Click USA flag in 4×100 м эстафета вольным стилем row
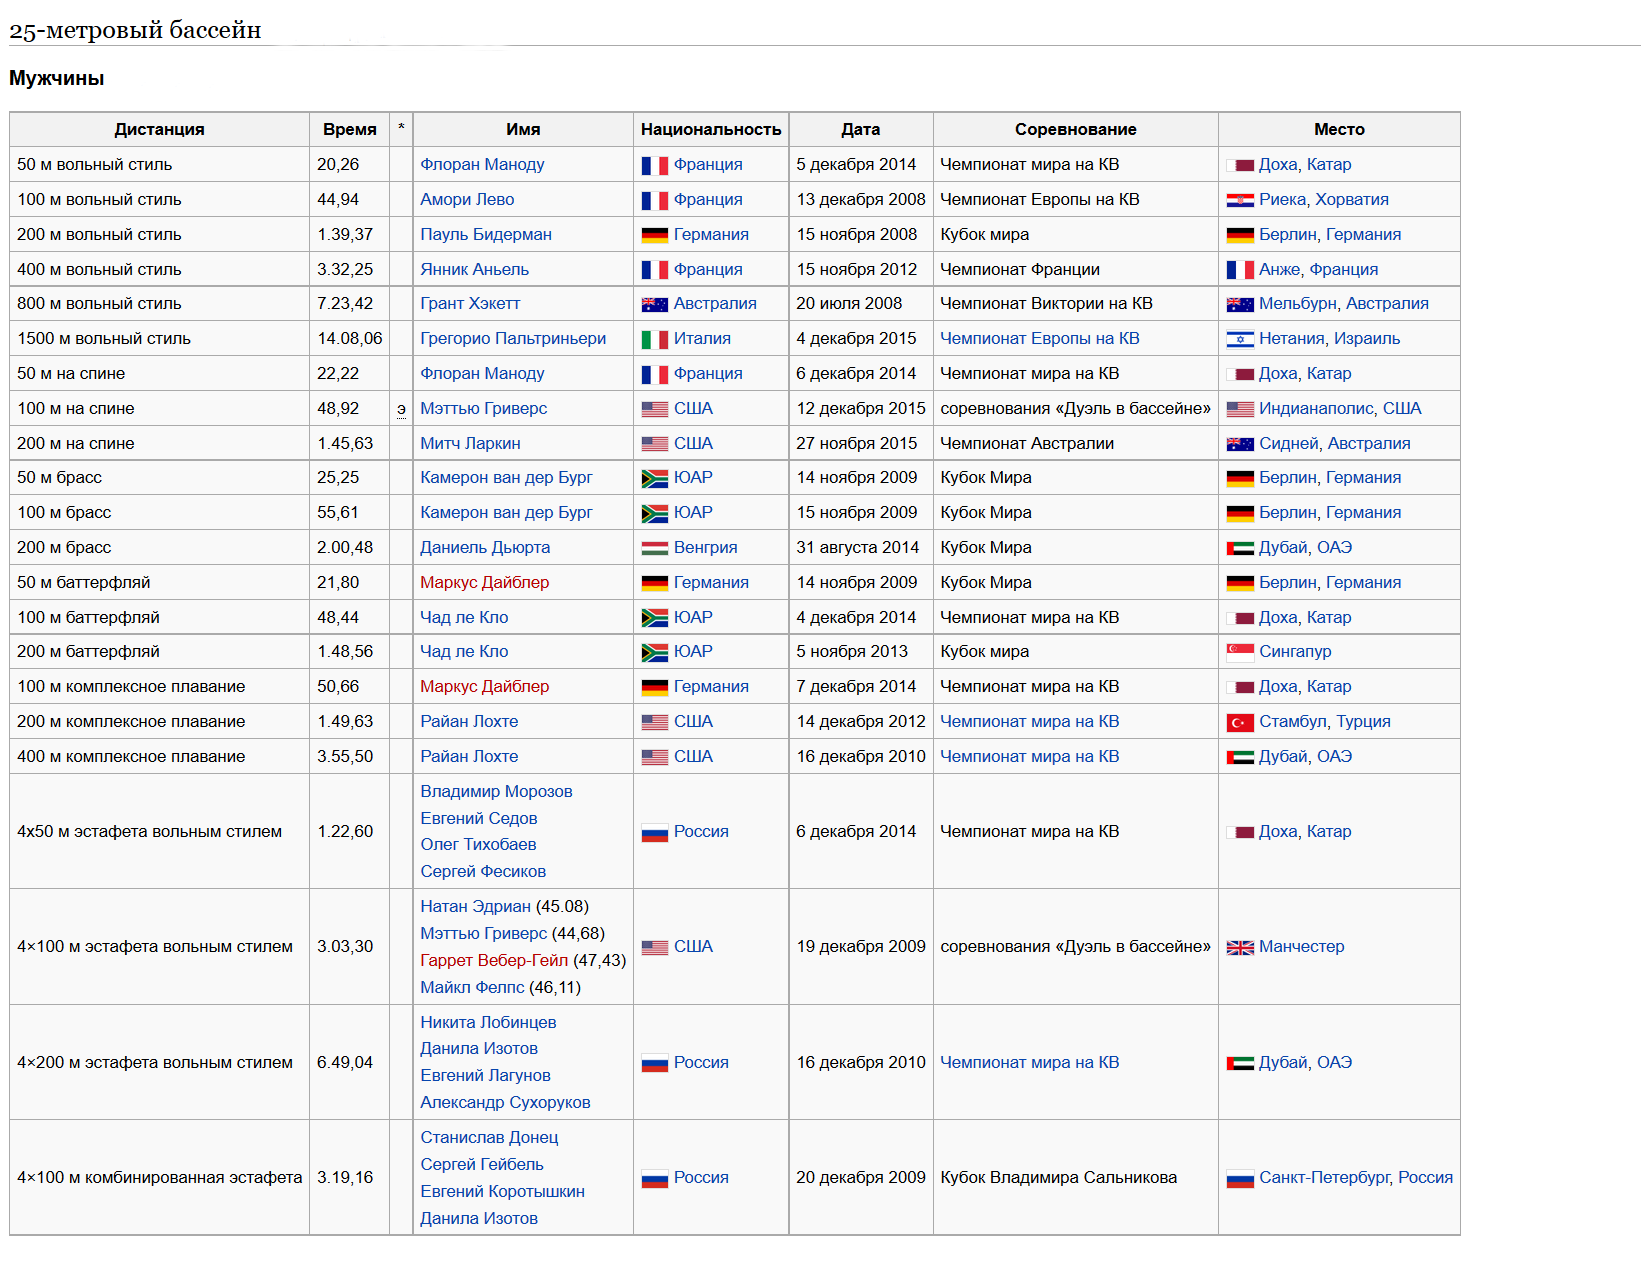This screenshot has width=1641, height=1264. click(x=654, y=948)
